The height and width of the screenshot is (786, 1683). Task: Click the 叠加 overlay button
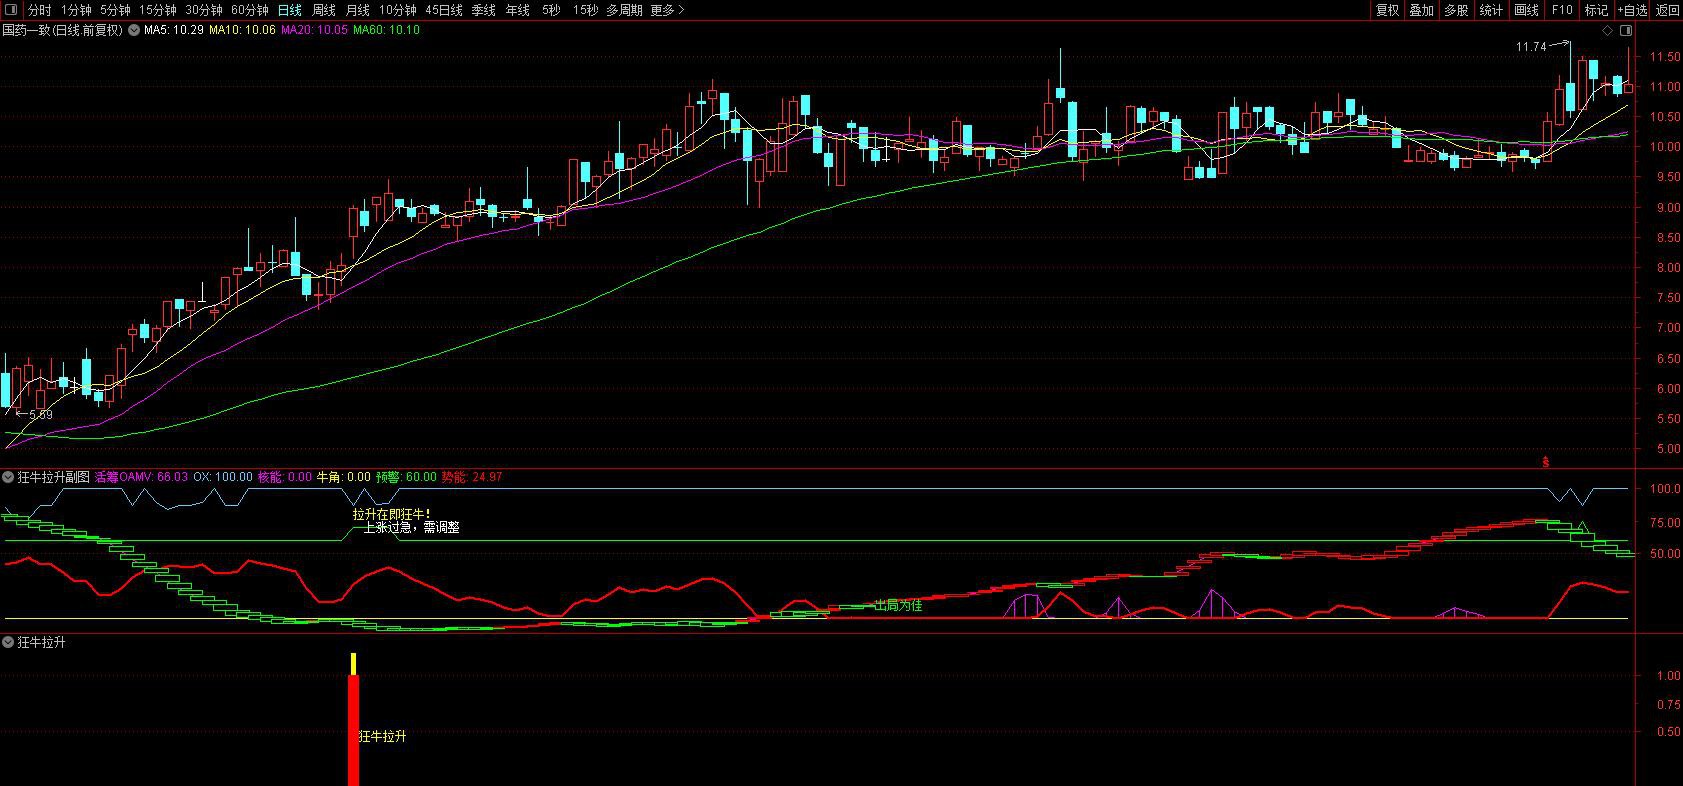(1421, 10)
